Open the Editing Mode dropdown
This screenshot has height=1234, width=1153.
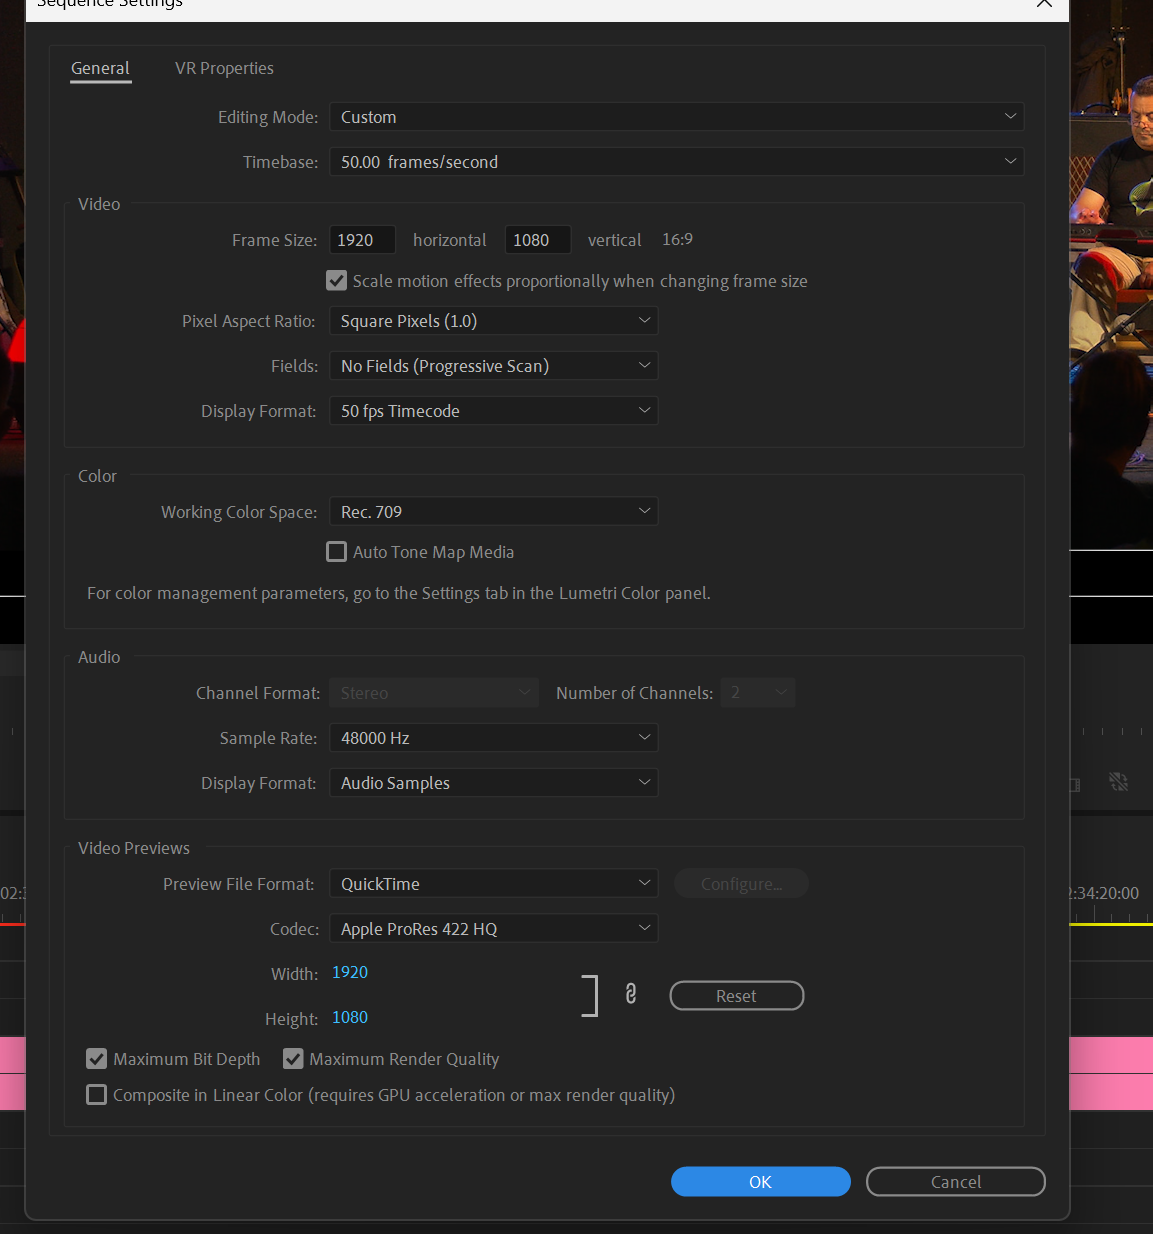[x=676, y=116]
